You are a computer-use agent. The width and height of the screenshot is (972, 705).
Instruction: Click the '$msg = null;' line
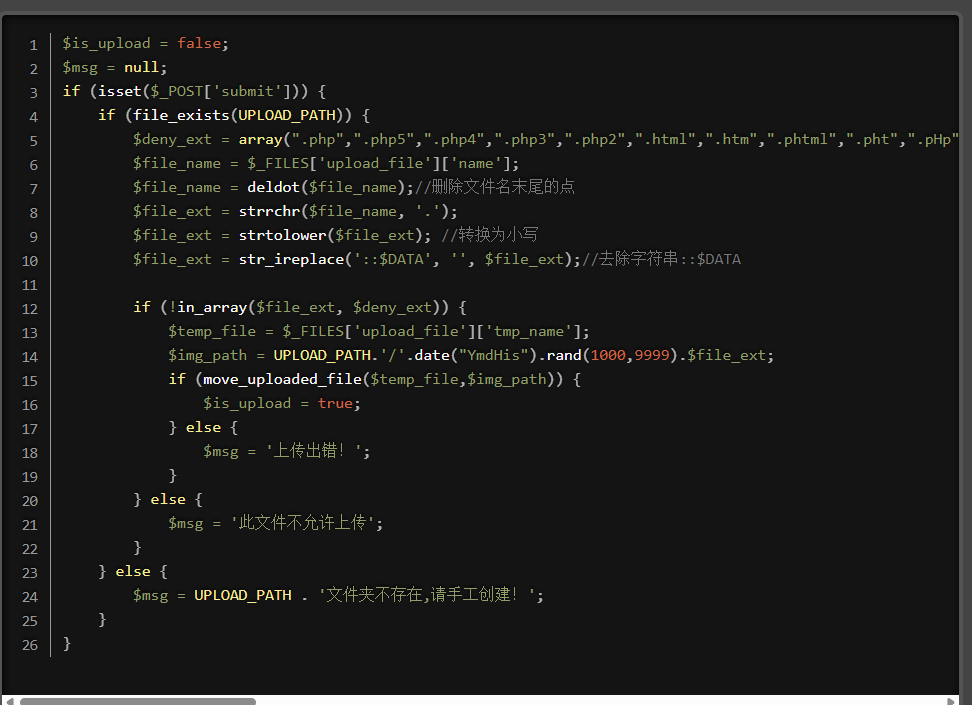click(x=115, y=68)
